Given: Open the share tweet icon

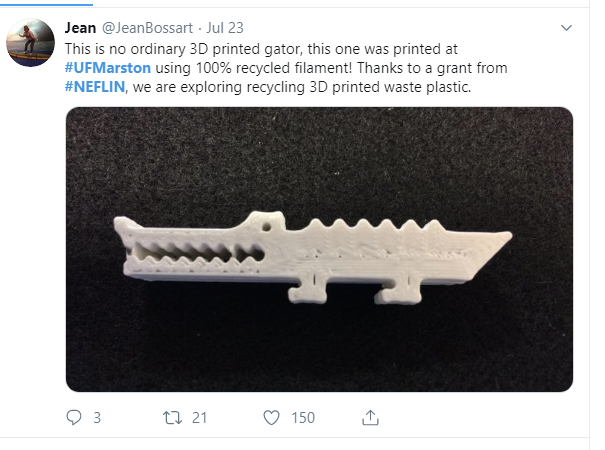Looking at the screenshot, I should [370, 417].
